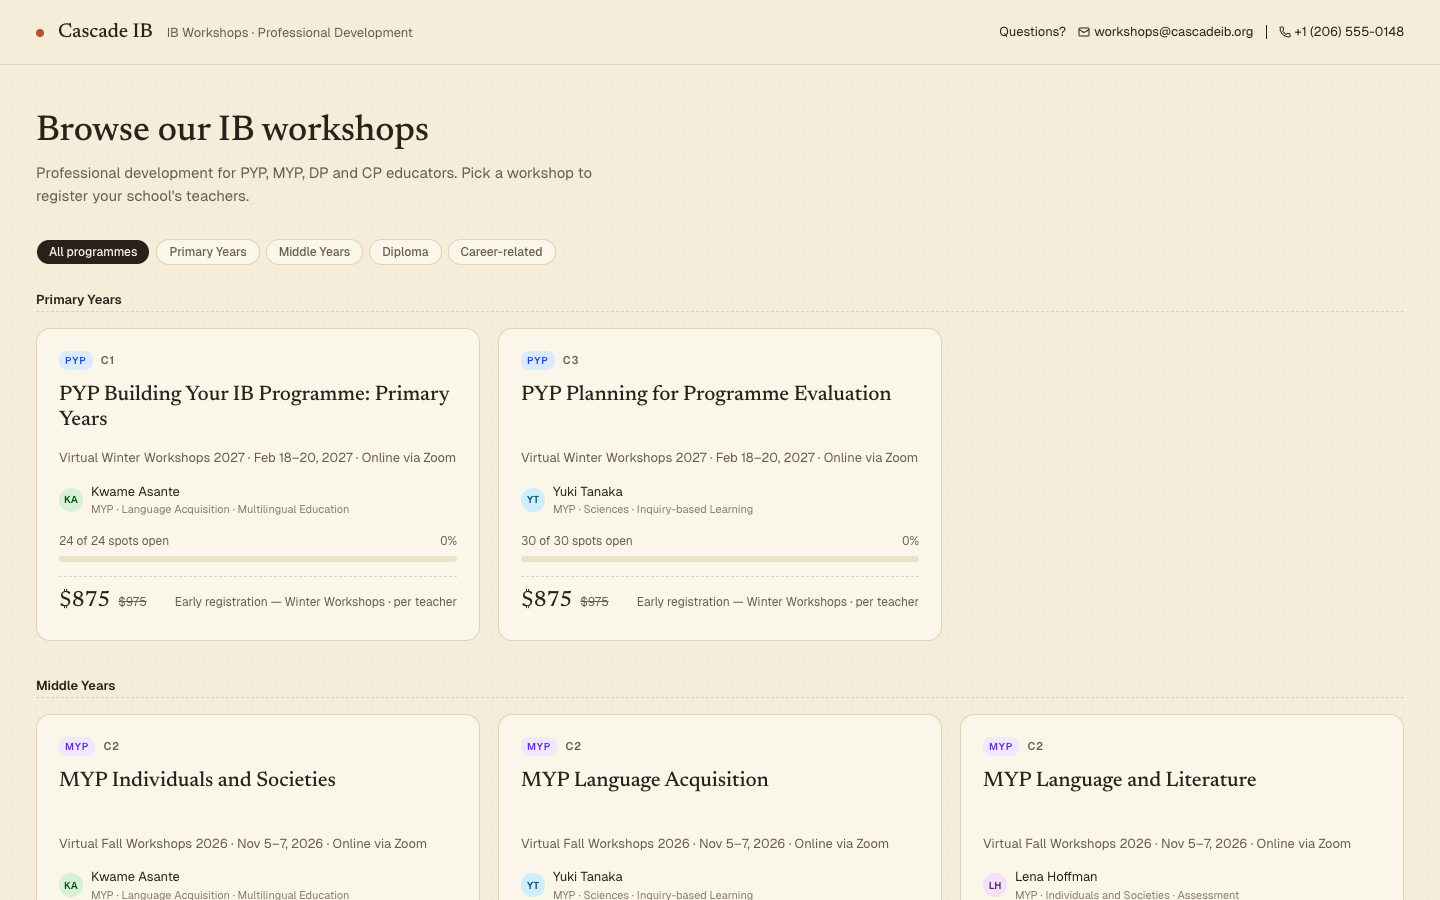Click struck-through $975 on PYP Planning card
Screen dimensions: 1440x900
tap(594, 602)
